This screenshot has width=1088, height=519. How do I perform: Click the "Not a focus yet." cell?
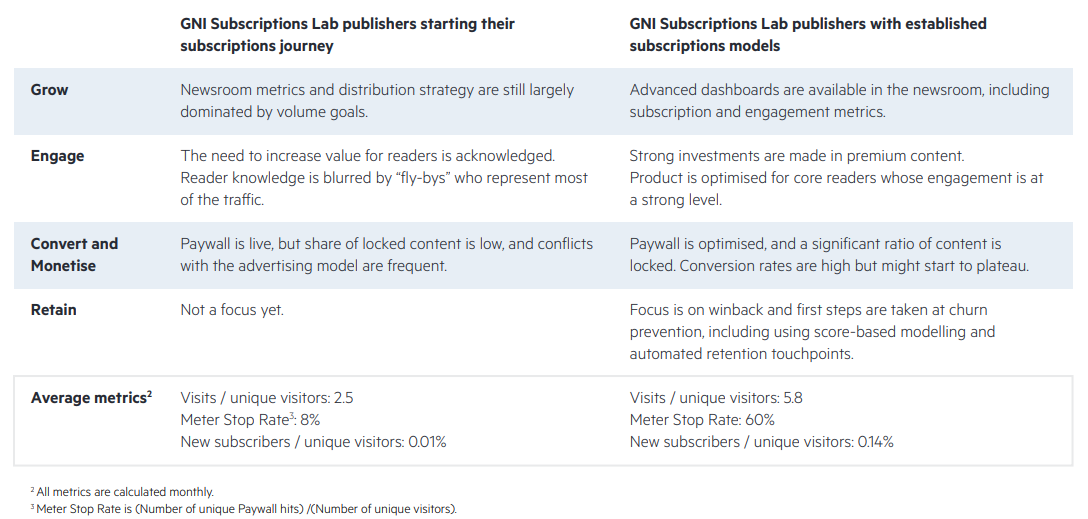[x=232, y=310]
